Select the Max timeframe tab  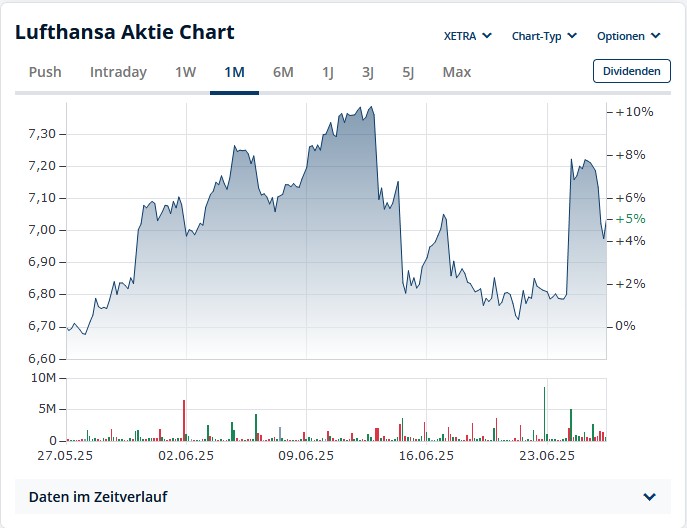[456, 72]
